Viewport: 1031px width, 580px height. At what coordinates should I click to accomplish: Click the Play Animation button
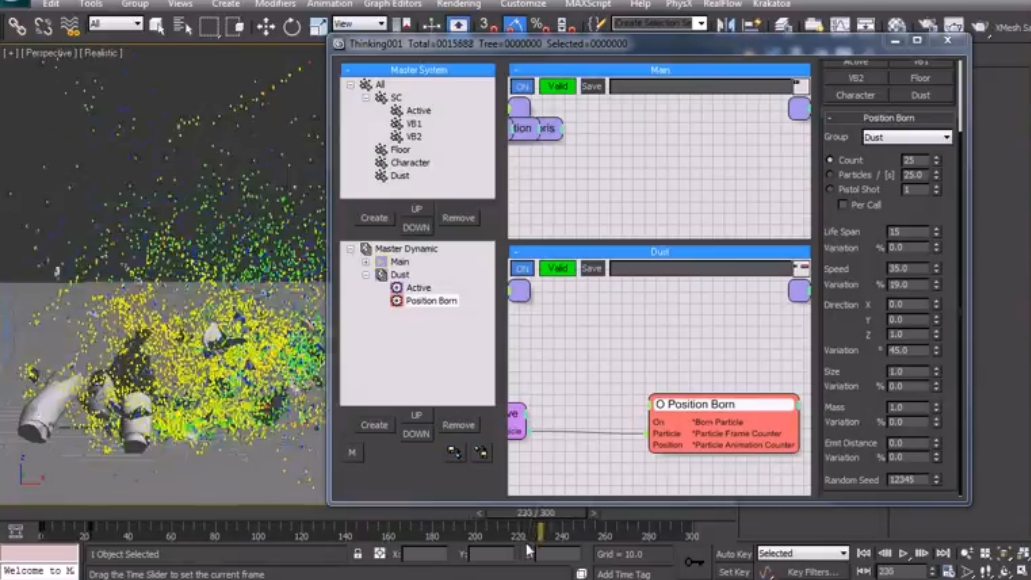point(903,554)
